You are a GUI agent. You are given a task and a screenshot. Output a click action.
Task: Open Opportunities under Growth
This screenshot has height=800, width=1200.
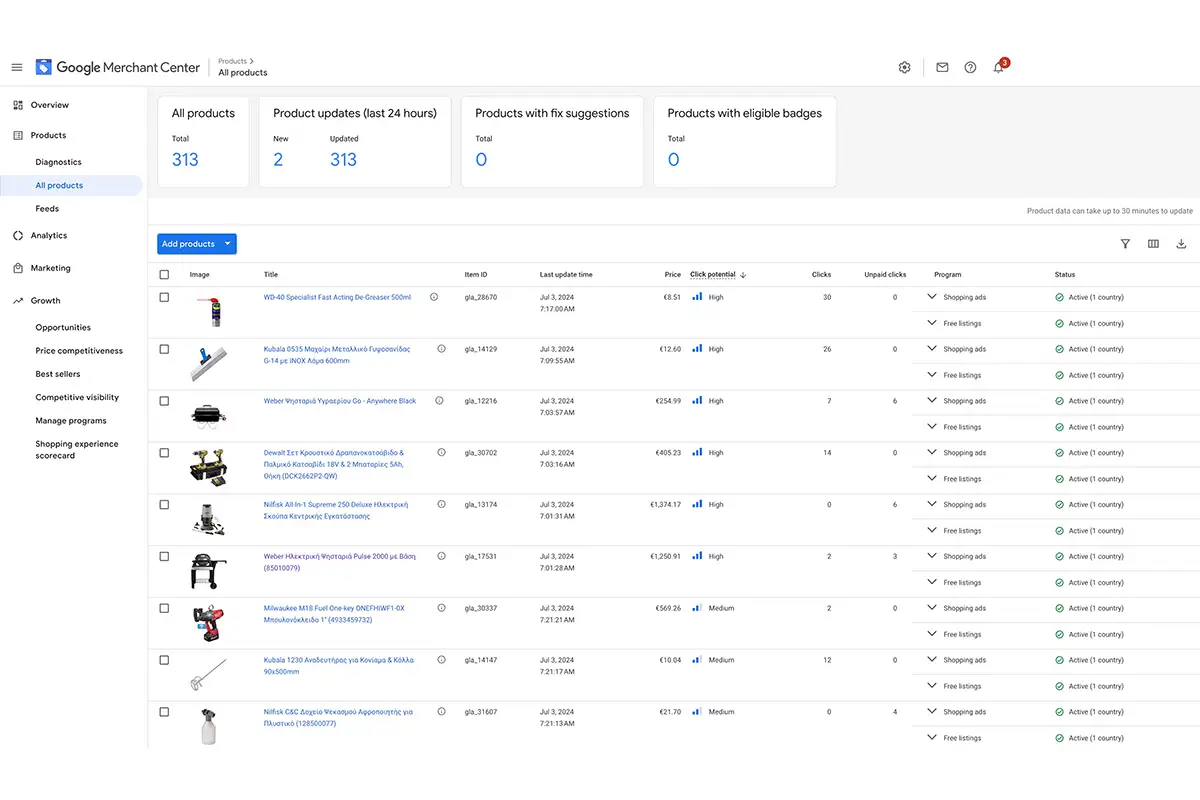pyautogui.click(x=63, y=328)
